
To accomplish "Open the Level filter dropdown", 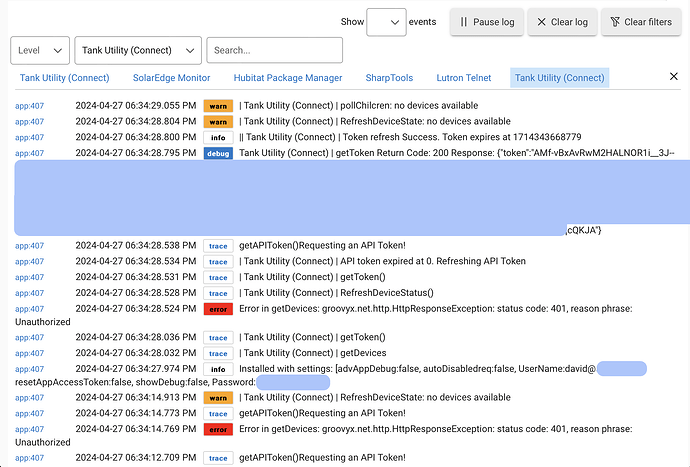I will pyautogui.click(x=40, y=50).
